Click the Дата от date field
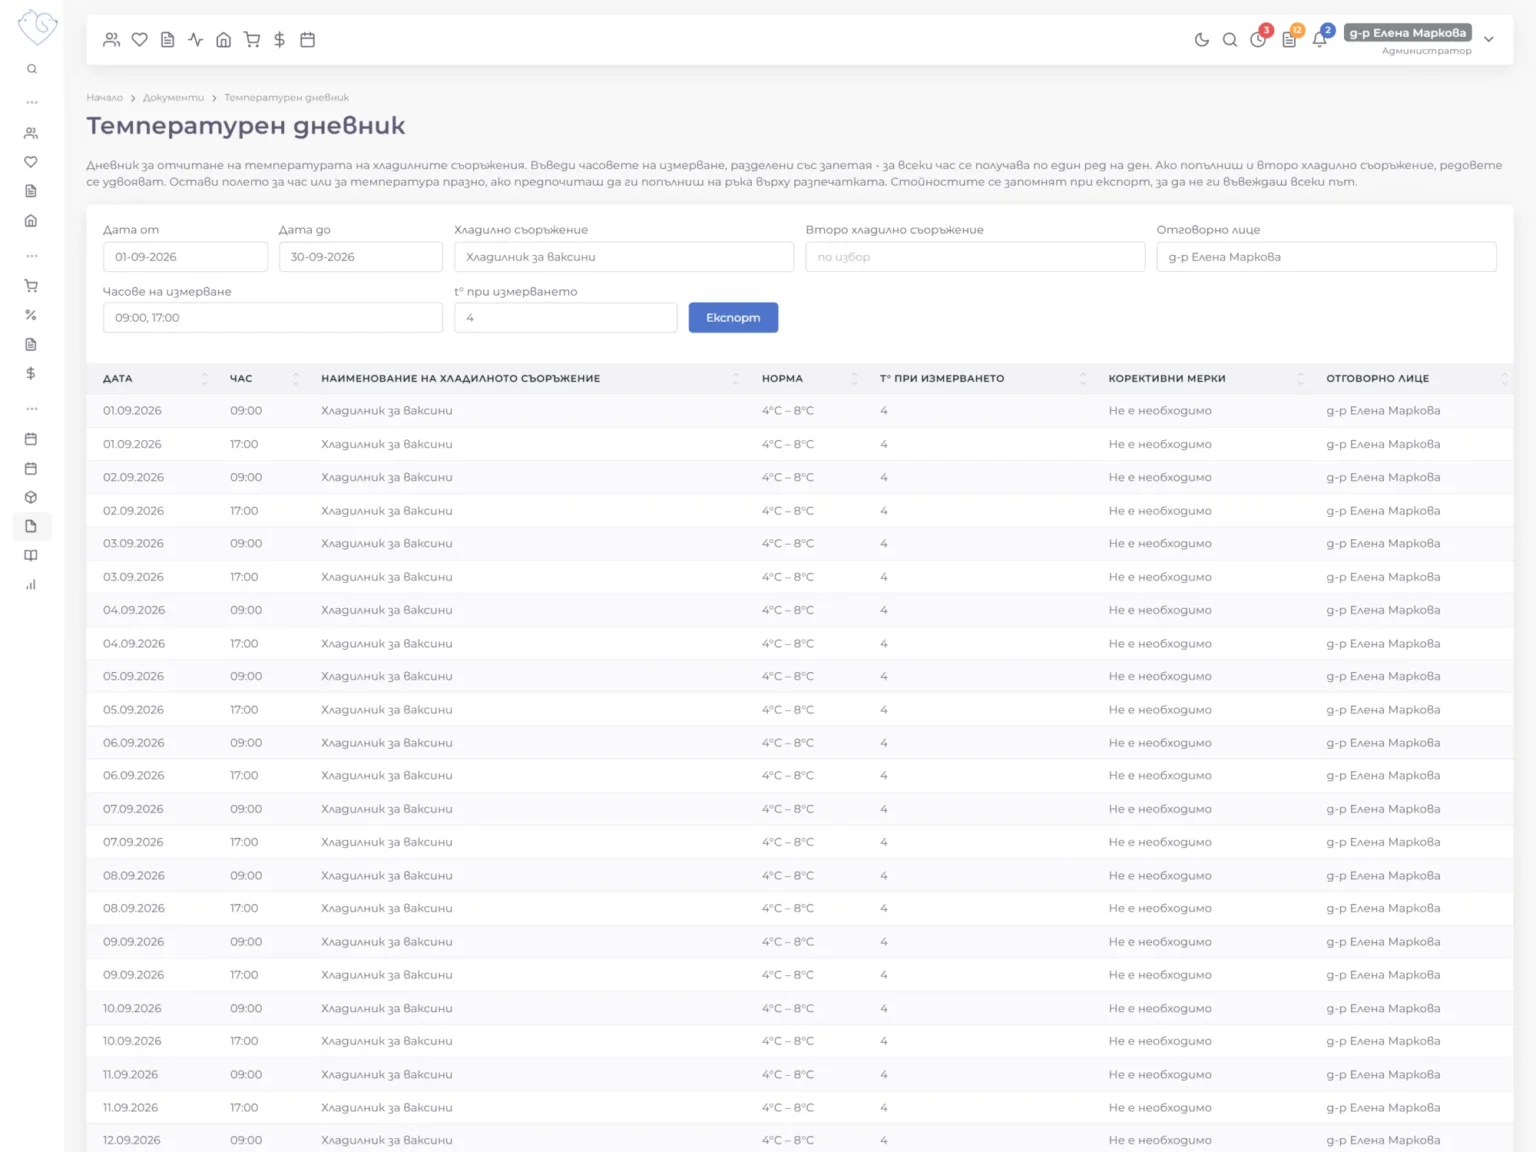The image size is (1536, 1152). pyautogui.click(x=185, y=257)
